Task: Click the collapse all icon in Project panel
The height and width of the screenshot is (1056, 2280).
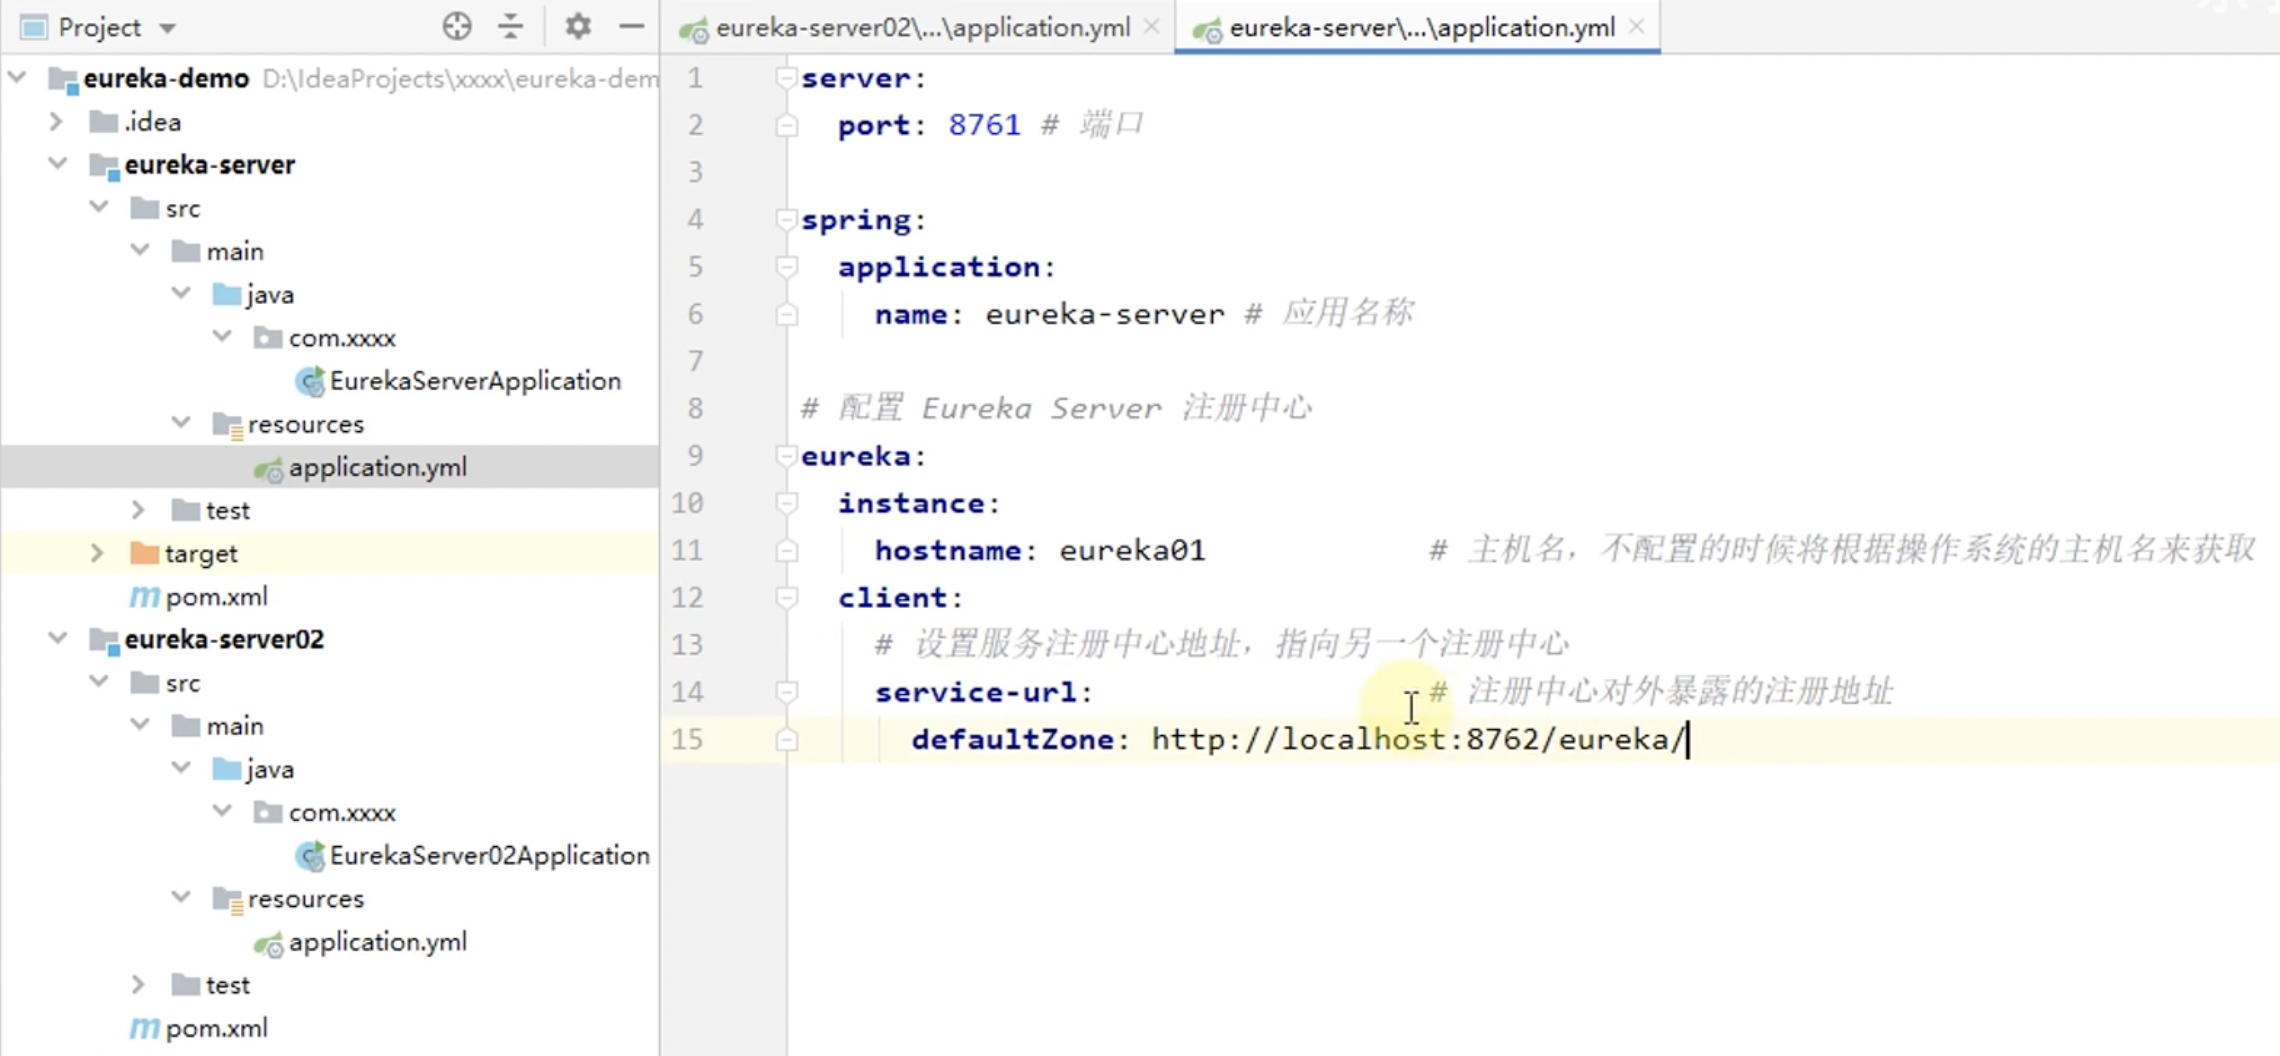Action: pos(511,27)
